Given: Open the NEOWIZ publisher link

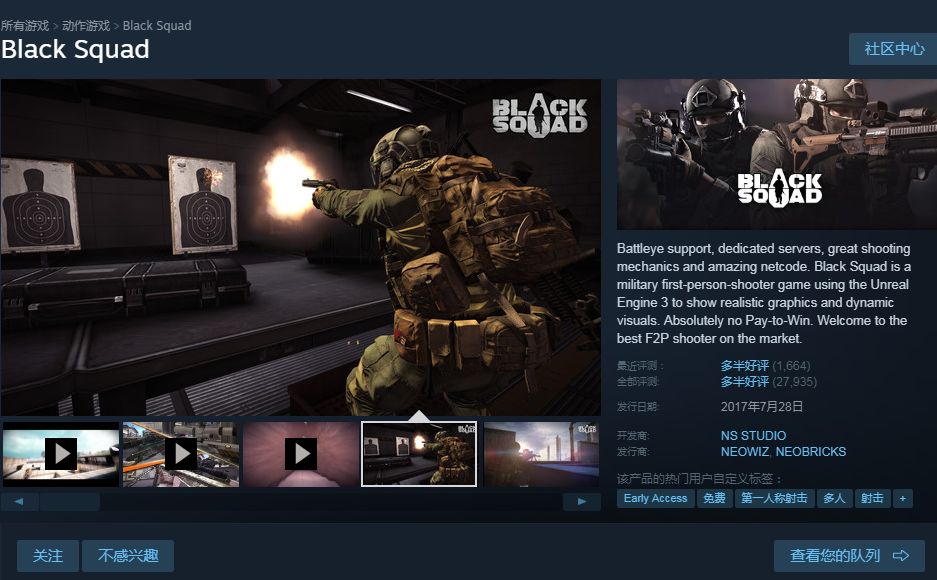Looking at the screenshot, I should point(745,452).
